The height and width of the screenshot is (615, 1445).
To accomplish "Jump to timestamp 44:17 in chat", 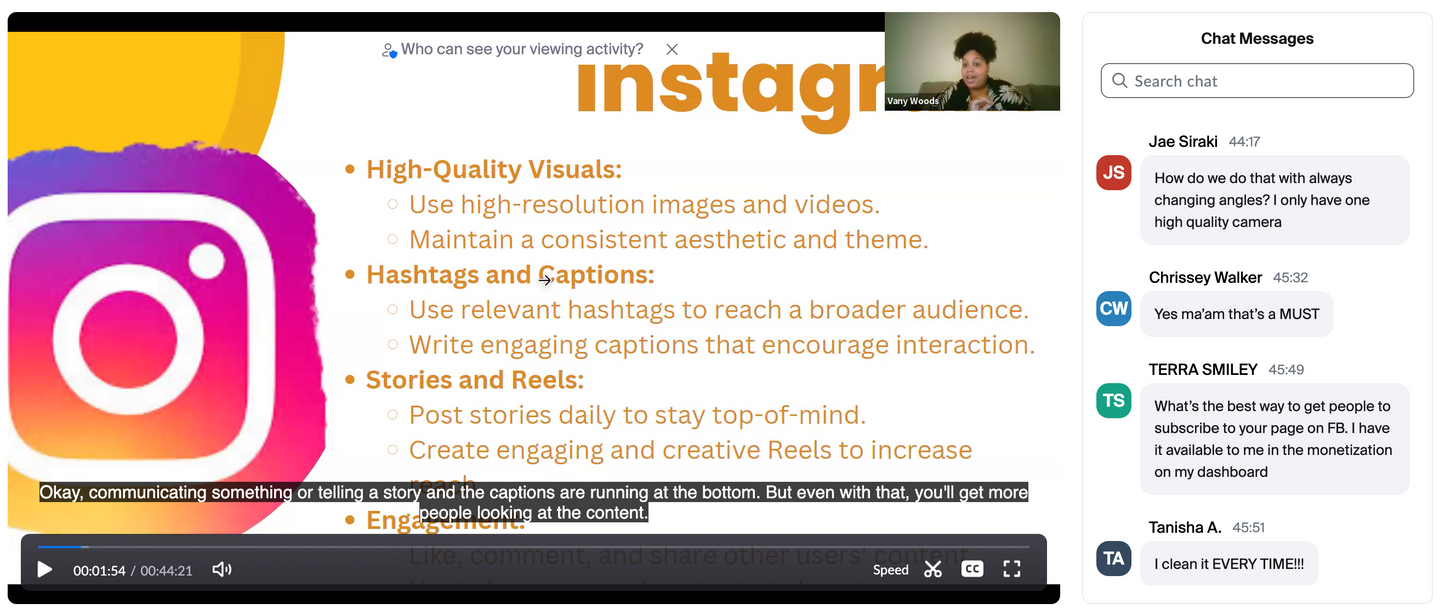I will point(1244,142).
